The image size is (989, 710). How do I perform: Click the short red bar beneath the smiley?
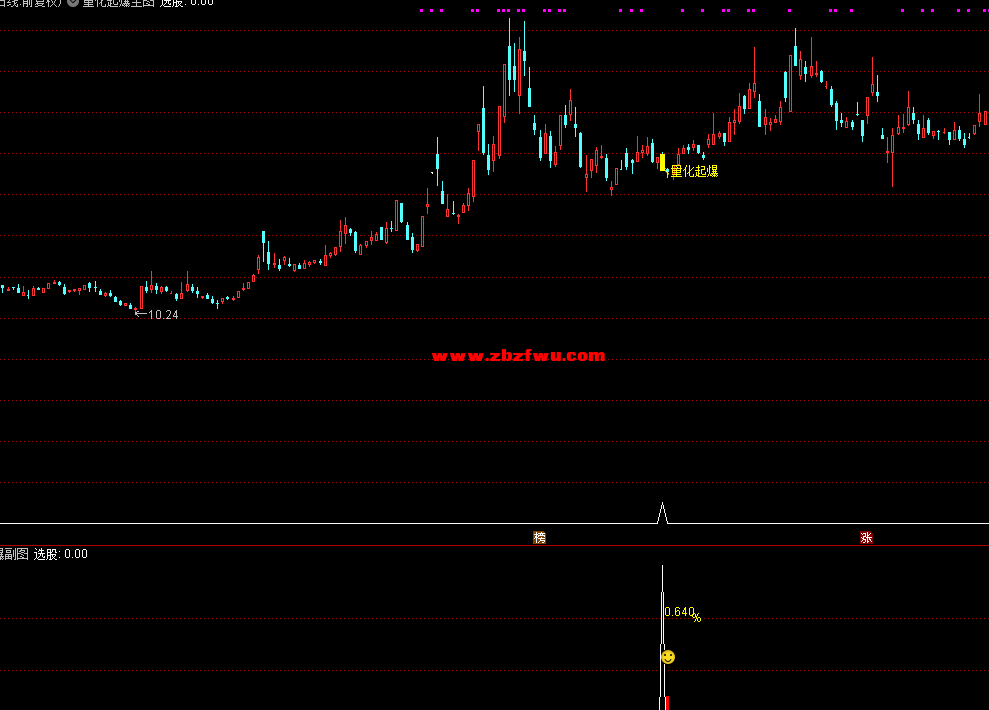[x=666, y=702]
